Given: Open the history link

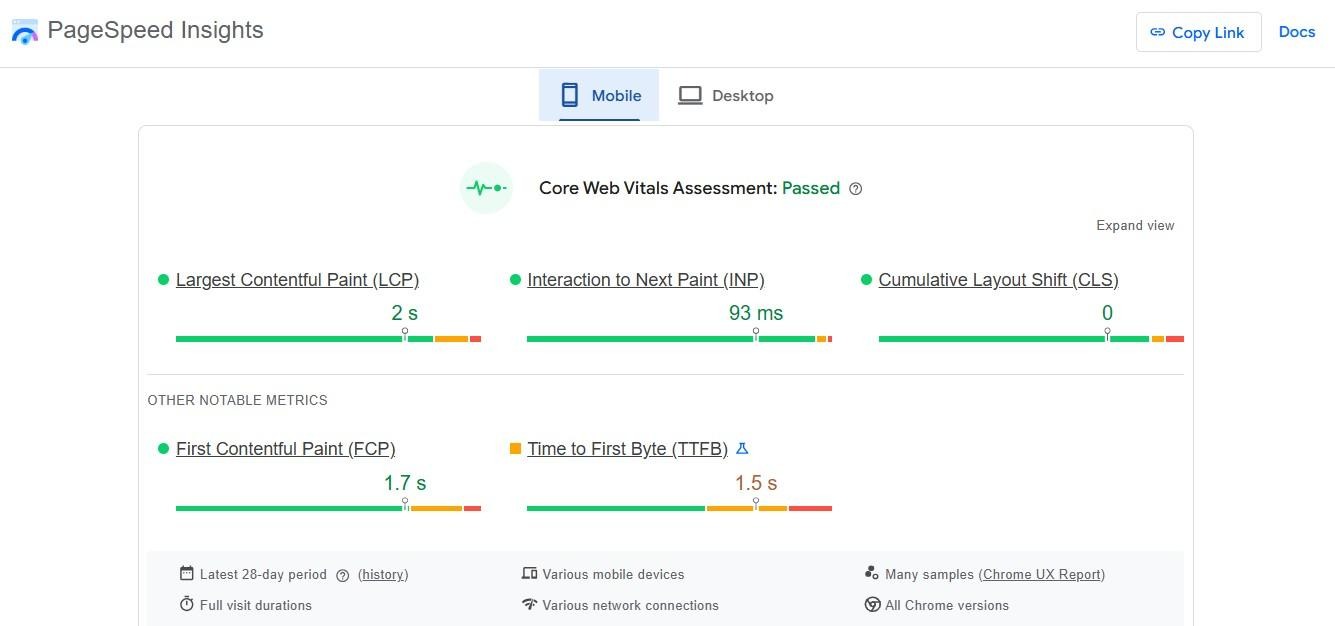Looking at the screenshot, I should click(x=383, y=575).
